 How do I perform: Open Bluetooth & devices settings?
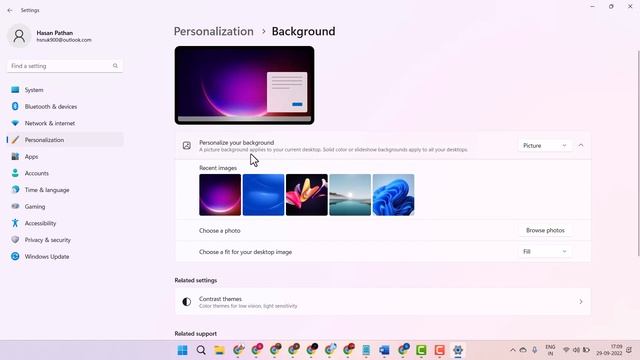coord(64,107)
